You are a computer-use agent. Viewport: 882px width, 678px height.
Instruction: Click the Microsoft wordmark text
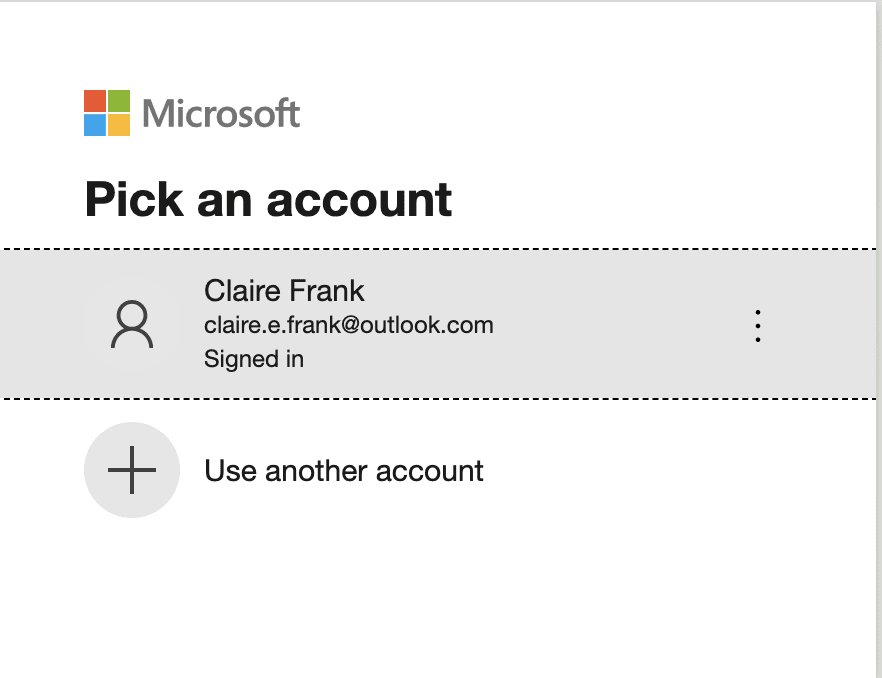point(221,114)
